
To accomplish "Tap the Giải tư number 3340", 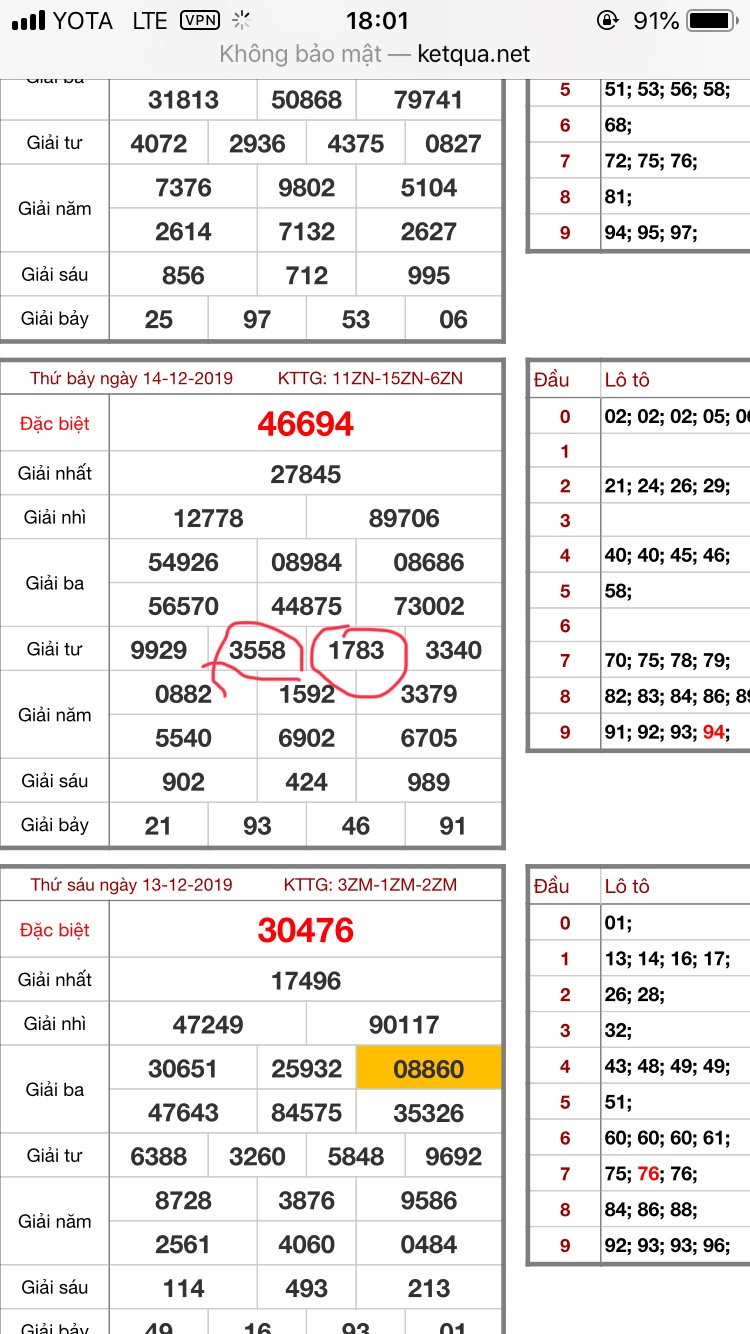I will [454, 650].
